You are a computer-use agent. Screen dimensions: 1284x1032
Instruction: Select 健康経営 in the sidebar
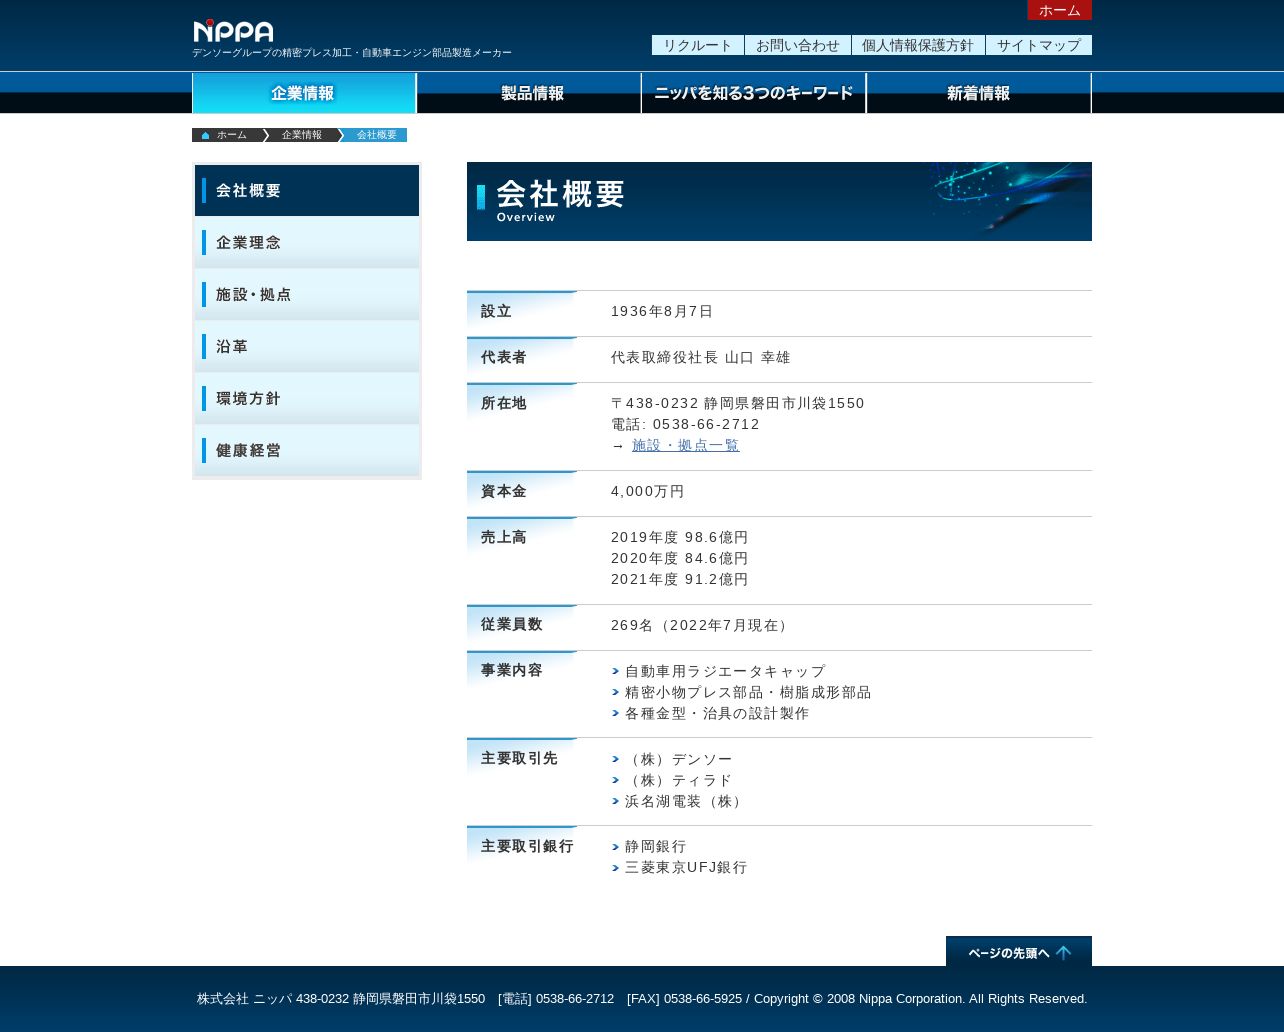(x=307, y=450)
